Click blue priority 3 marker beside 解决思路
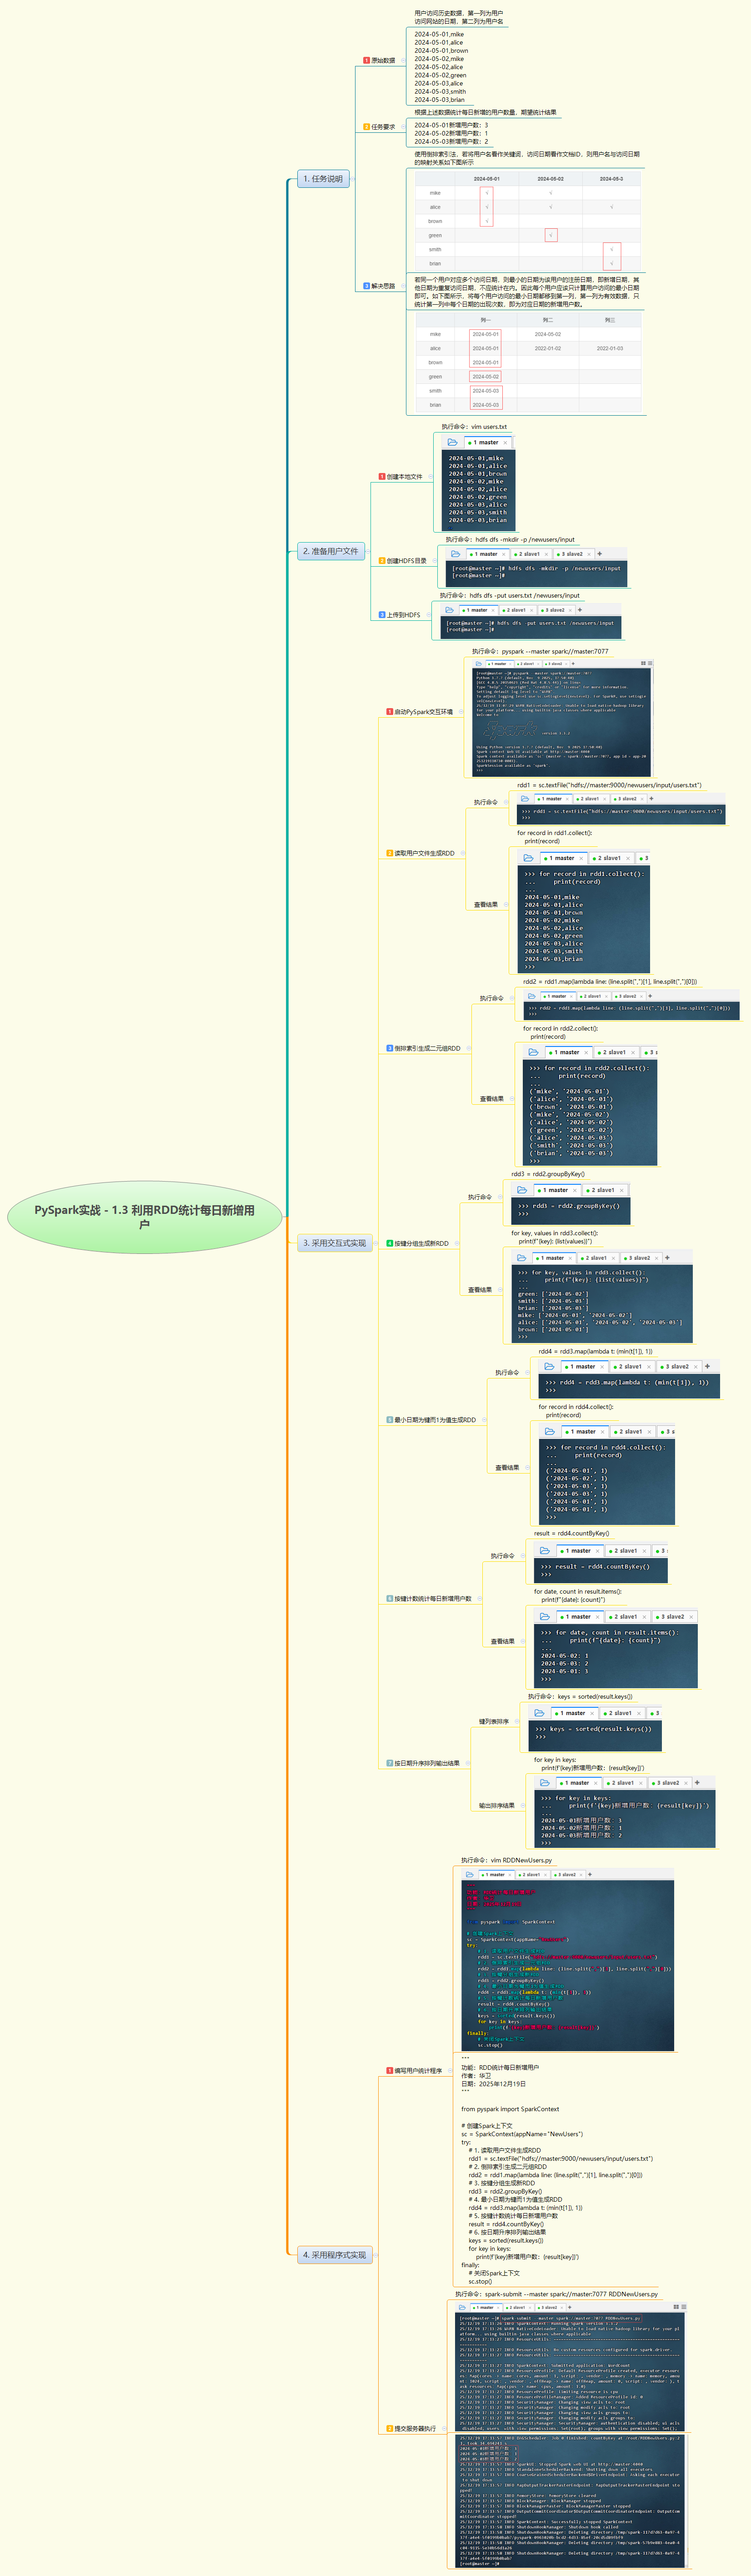 [367, 286]
